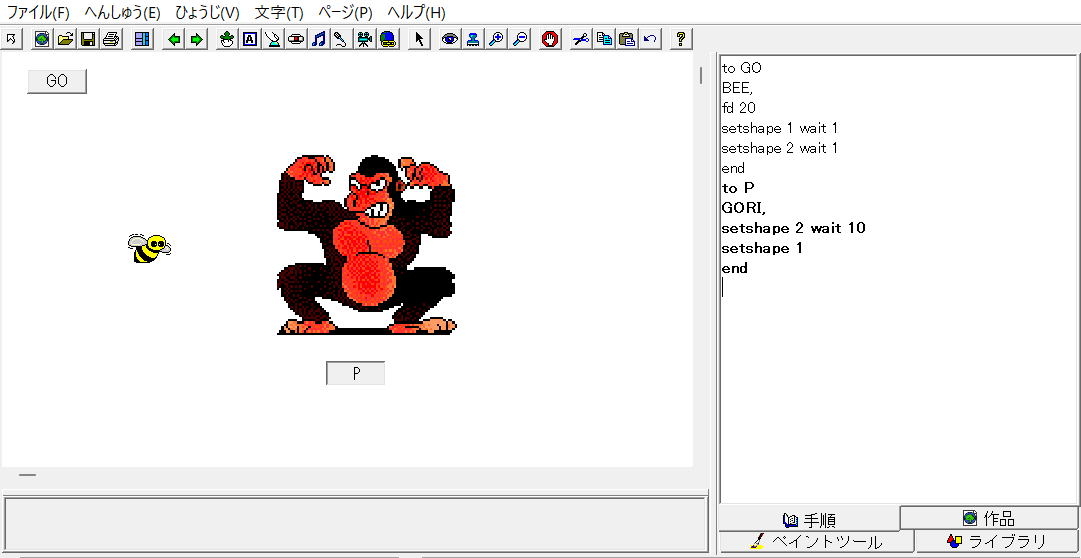Select the eye tool

click(449, 39)
